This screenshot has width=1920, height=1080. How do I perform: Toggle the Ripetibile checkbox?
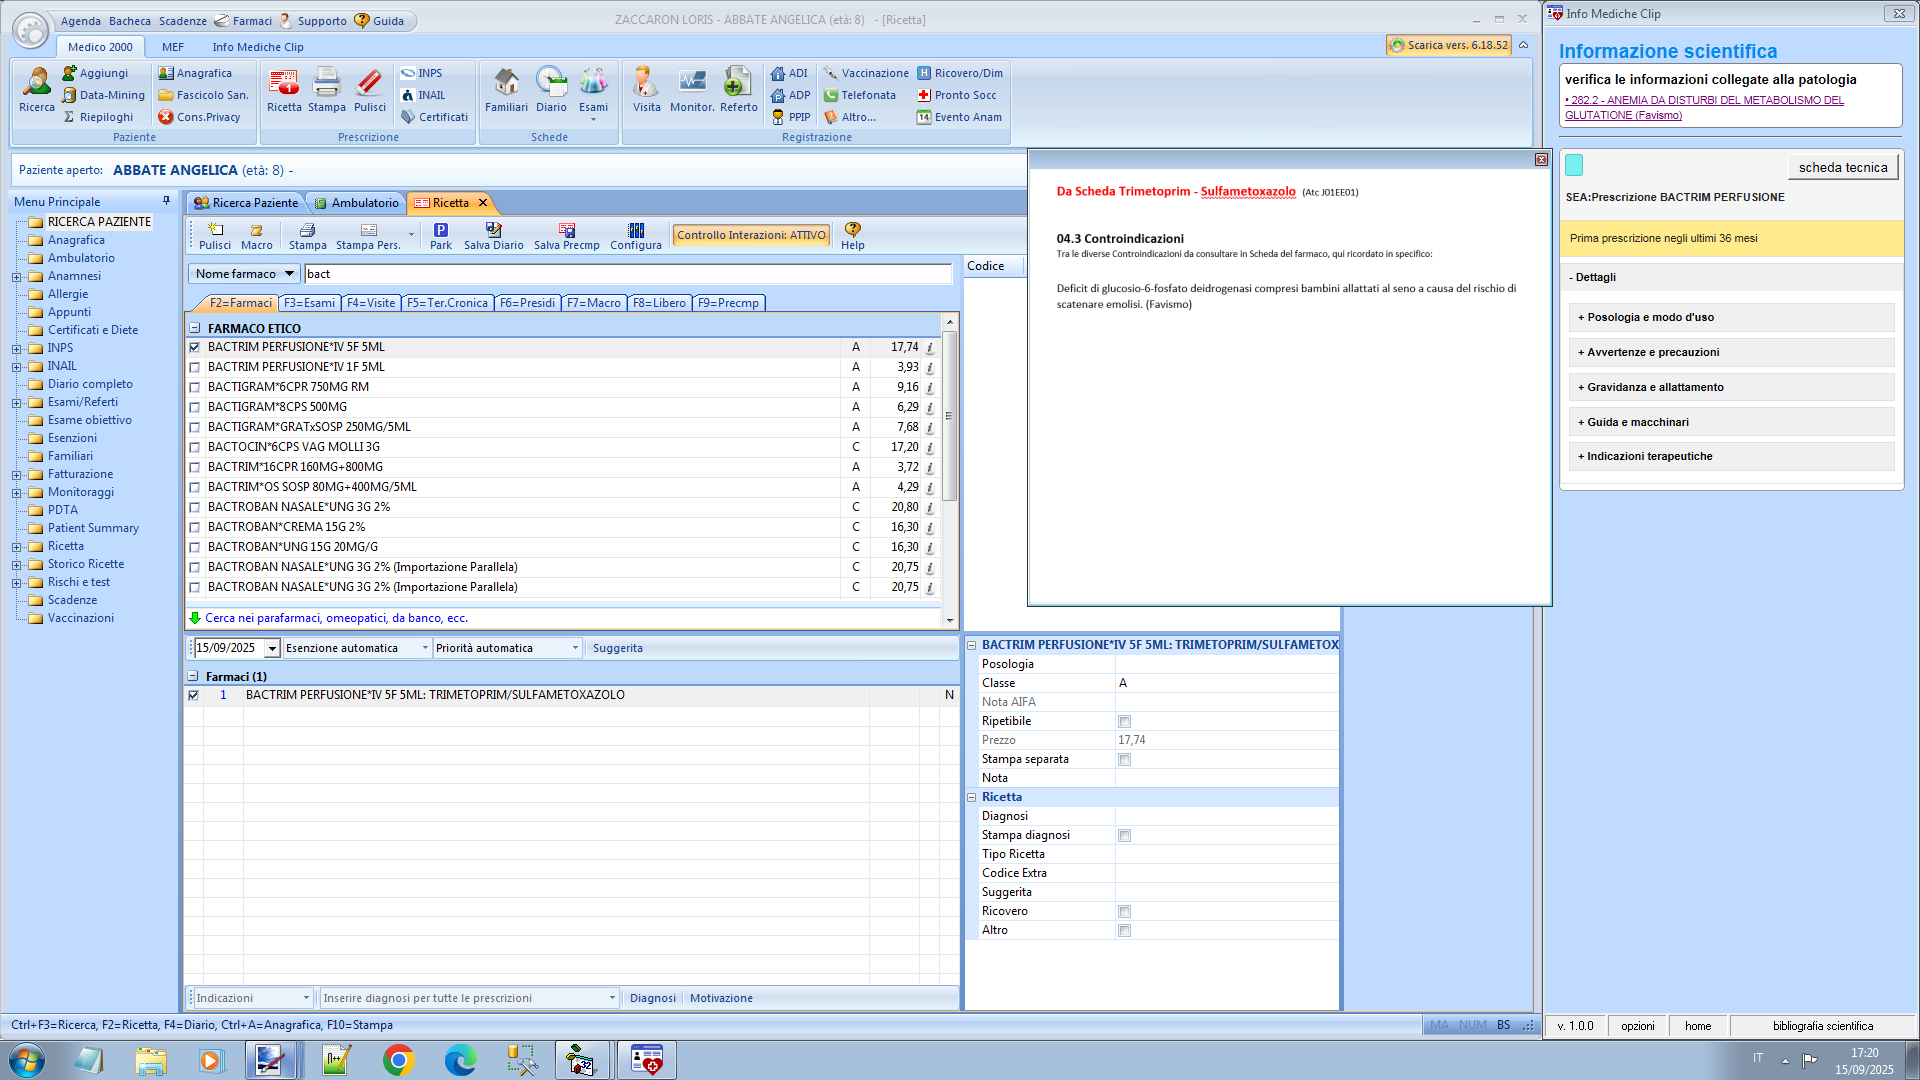coord(1124,722)
